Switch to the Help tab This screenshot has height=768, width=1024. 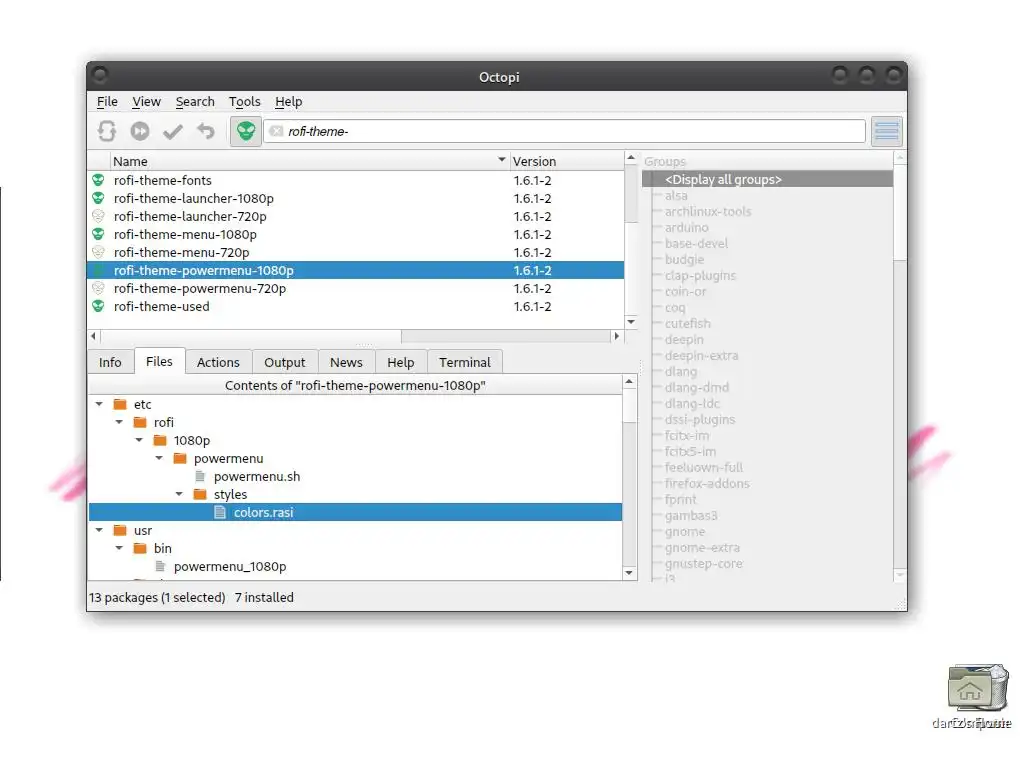coord(400,362)
